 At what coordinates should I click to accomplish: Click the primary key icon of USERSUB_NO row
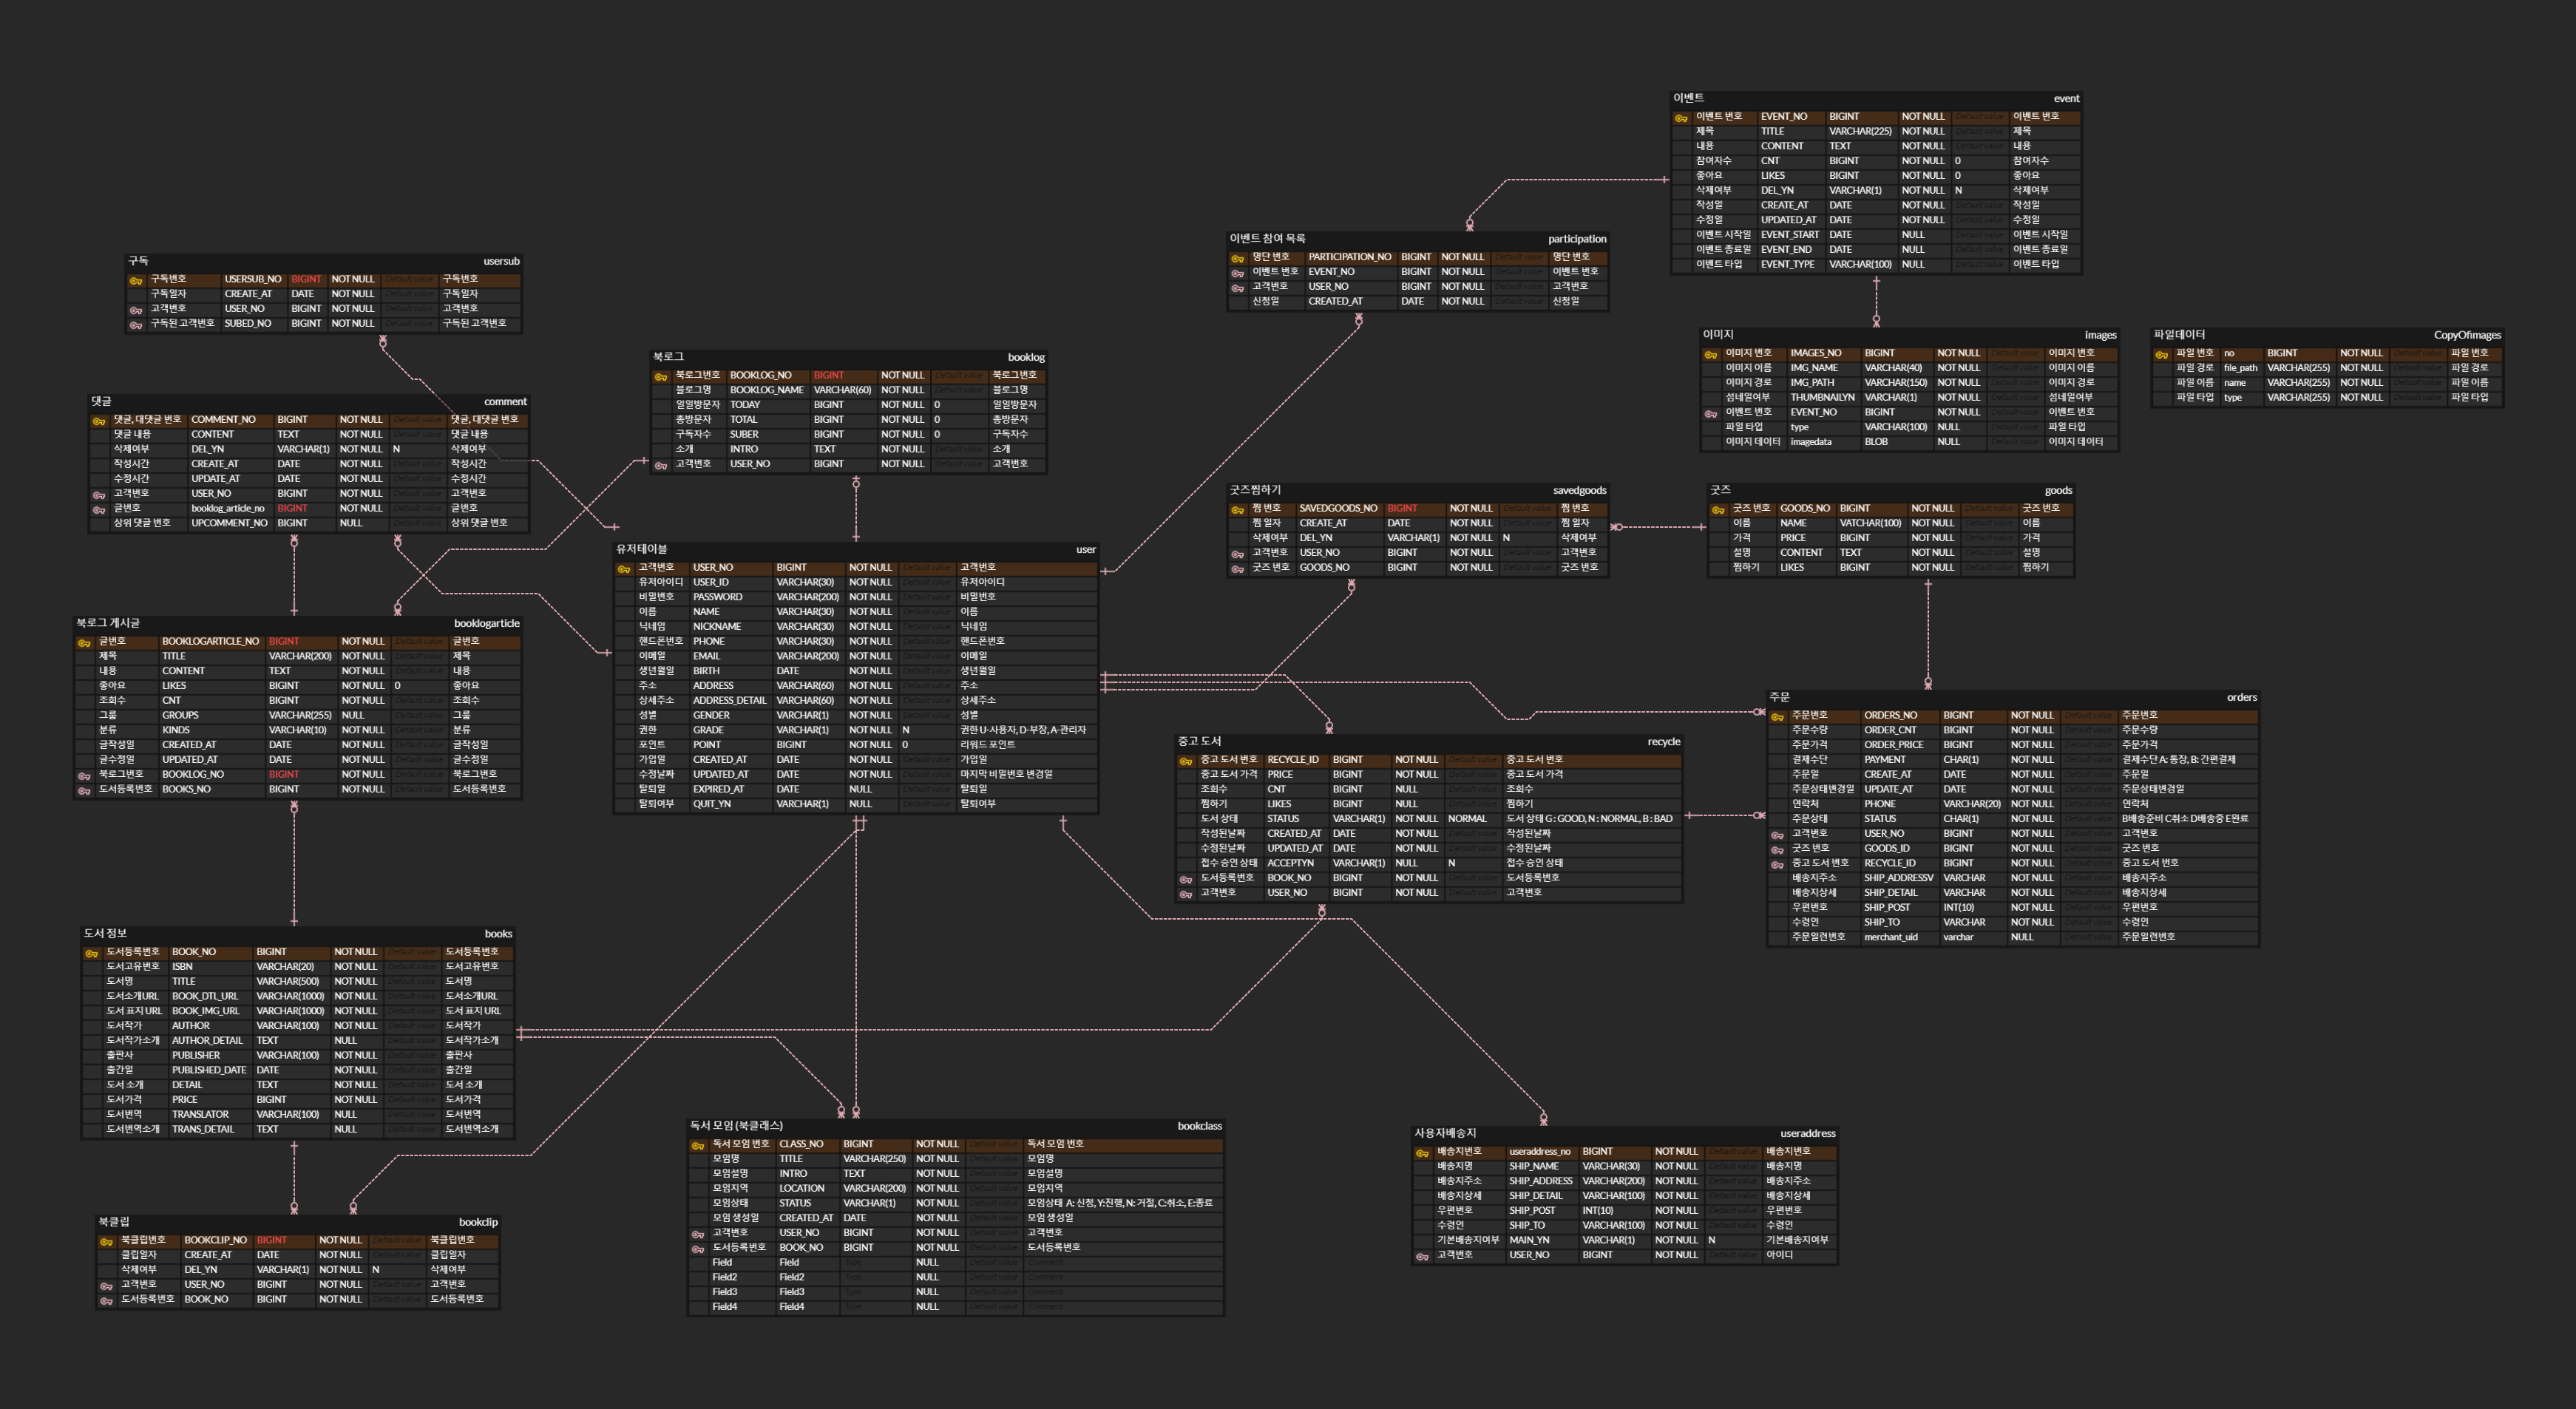tap(136, 280)
